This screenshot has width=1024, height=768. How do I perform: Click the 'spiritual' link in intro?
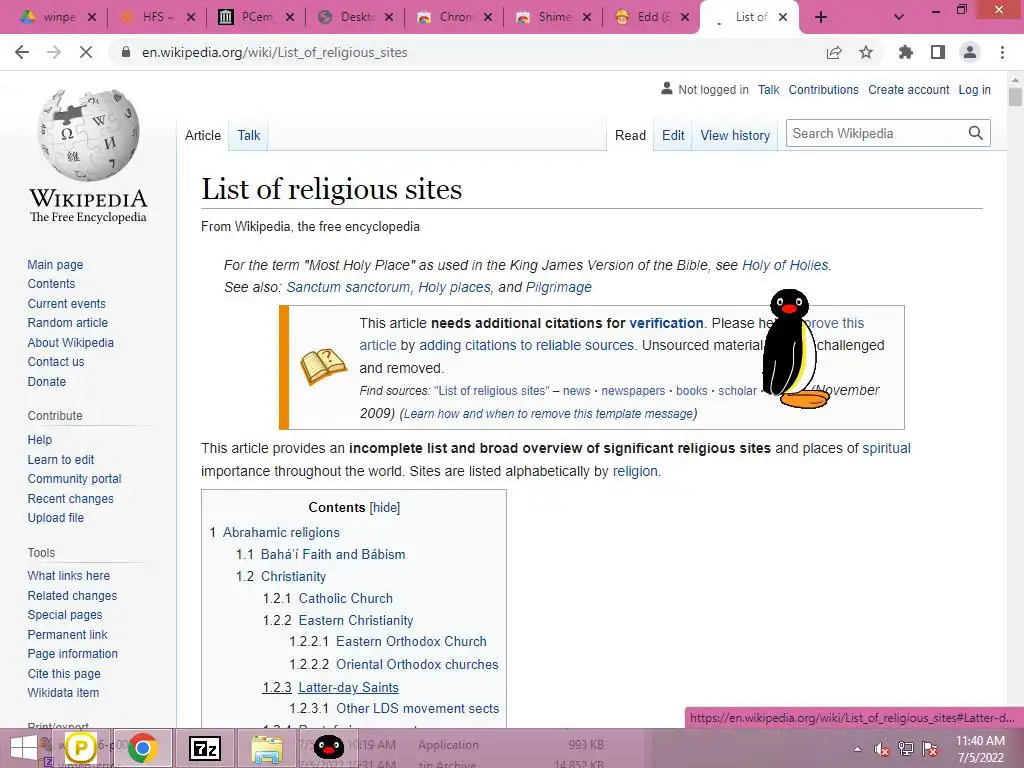[x=886, y=448]
